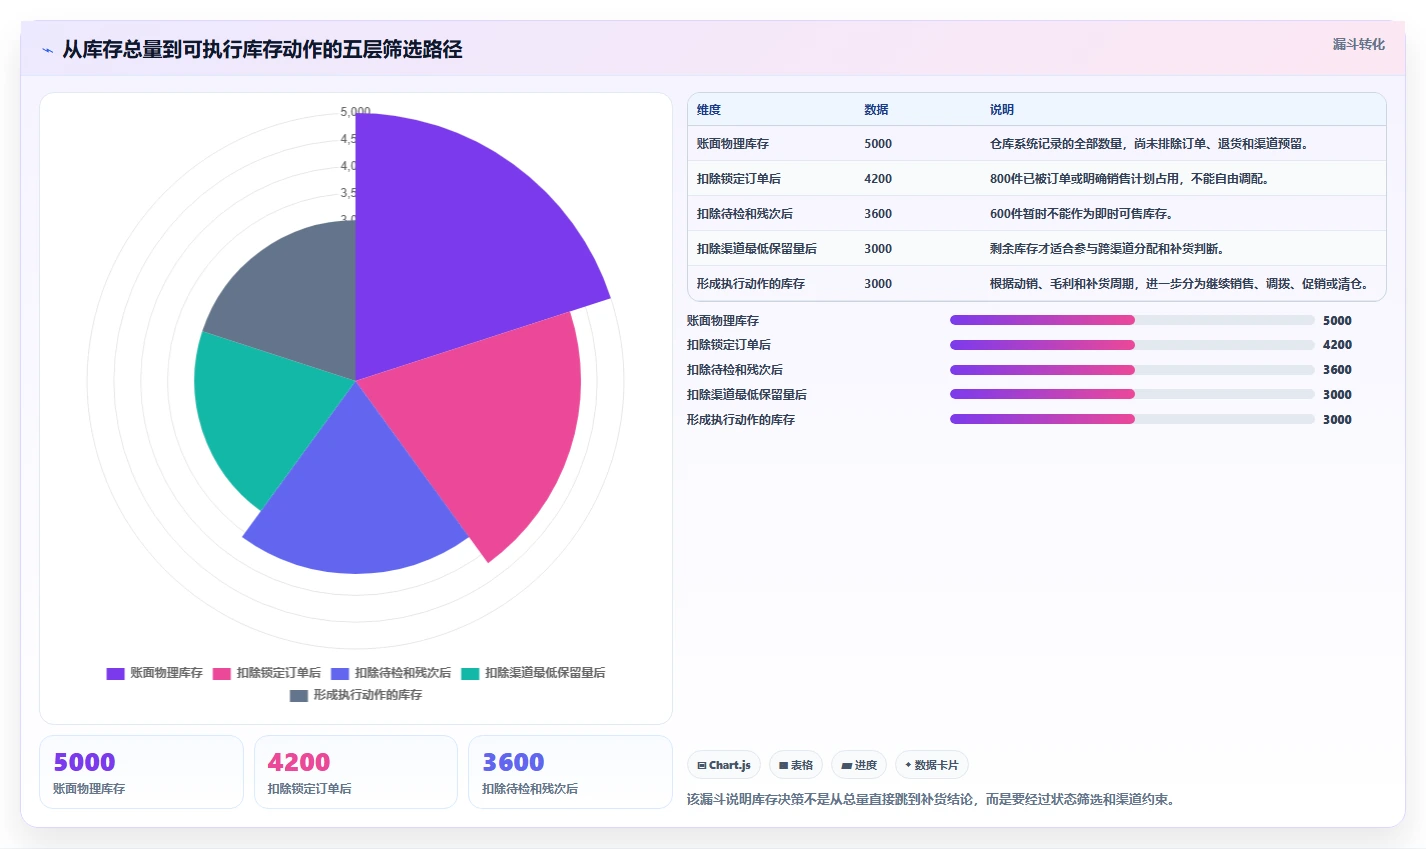Click the 4200 value in the table
This screenshot has width=1426, height=849.
(878, 179)
